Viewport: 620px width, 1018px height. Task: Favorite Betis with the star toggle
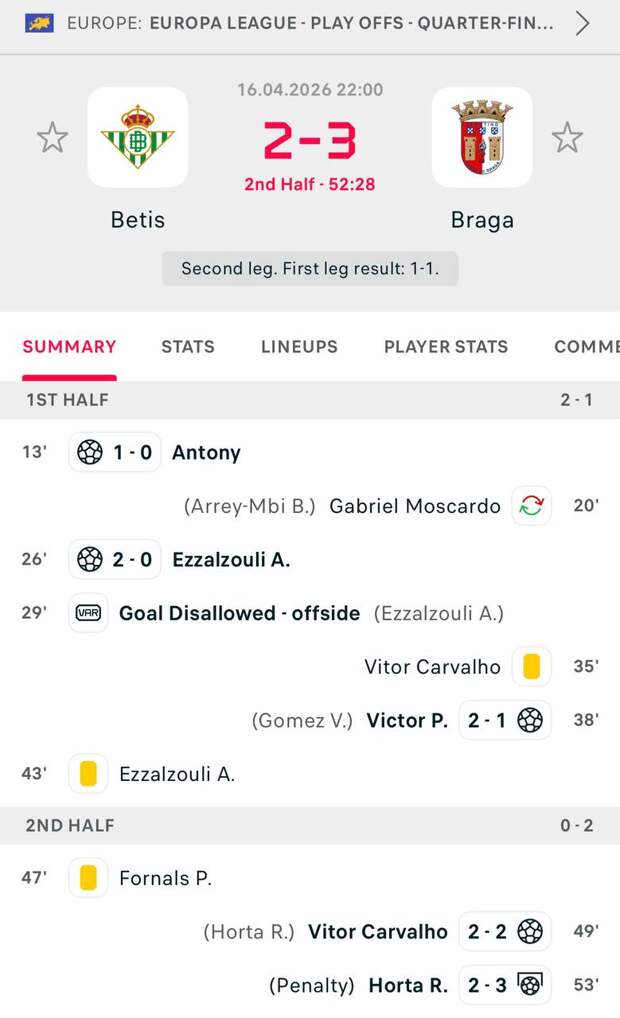pos(52,137)
